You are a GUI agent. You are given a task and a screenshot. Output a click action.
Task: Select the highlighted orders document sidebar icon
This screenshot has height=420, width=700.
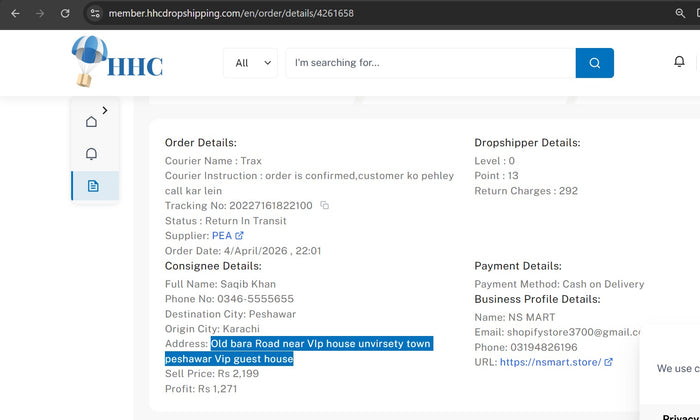point(95,186)
